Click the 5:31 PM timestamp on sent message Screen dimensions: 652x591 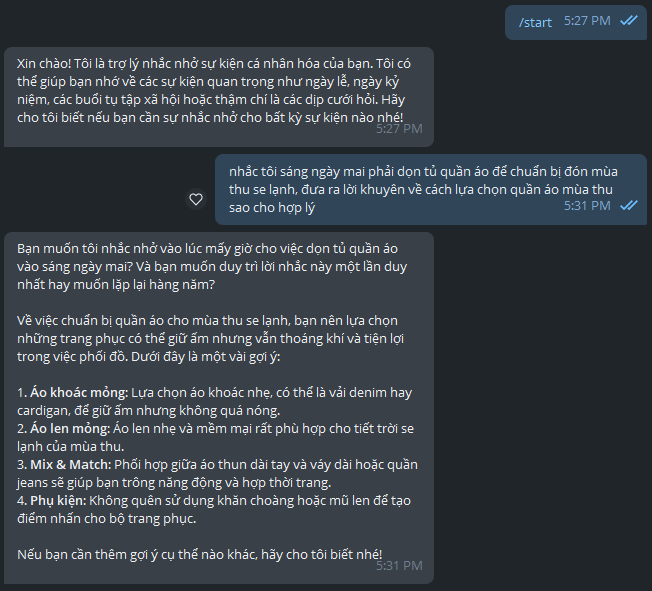click(587, 205)
